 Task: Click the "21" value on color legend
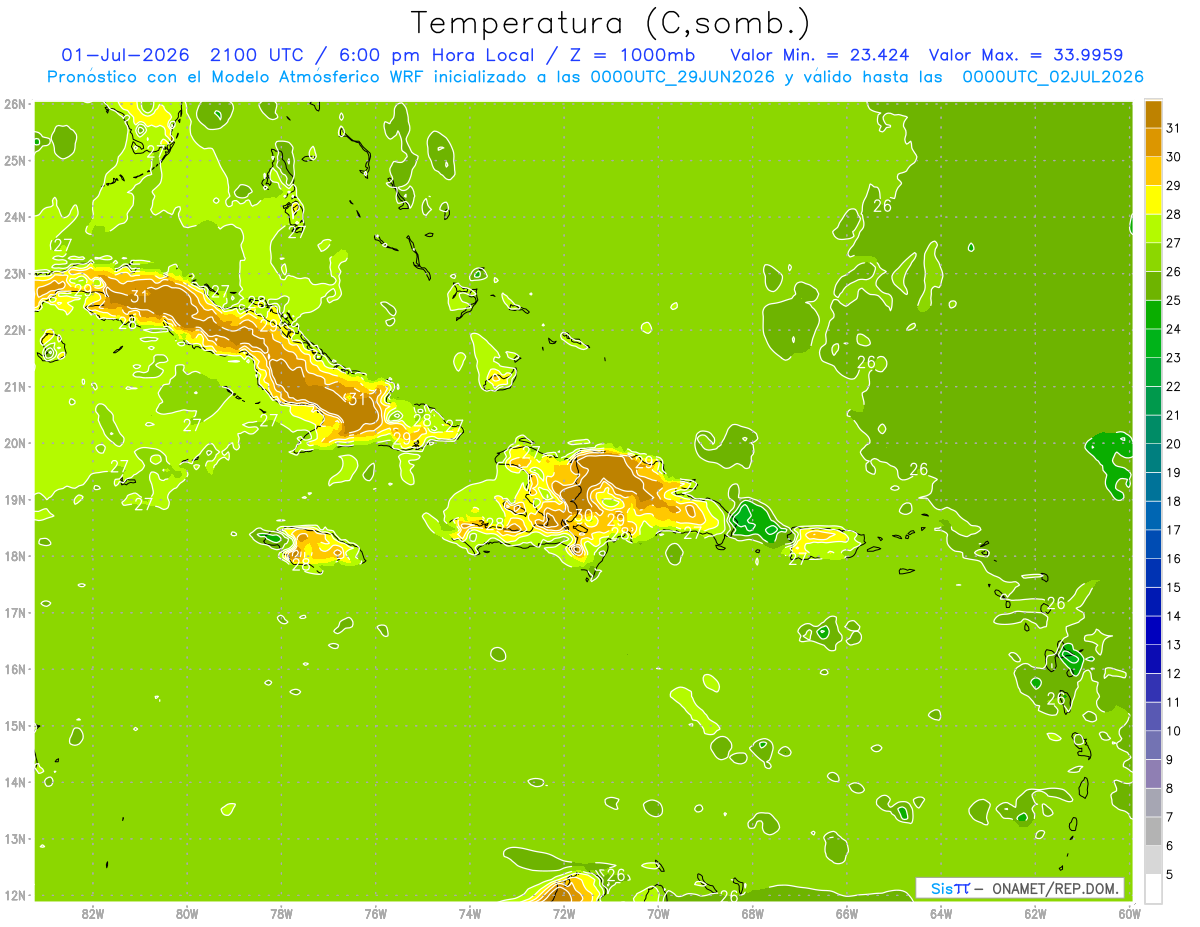(1173, 415)
